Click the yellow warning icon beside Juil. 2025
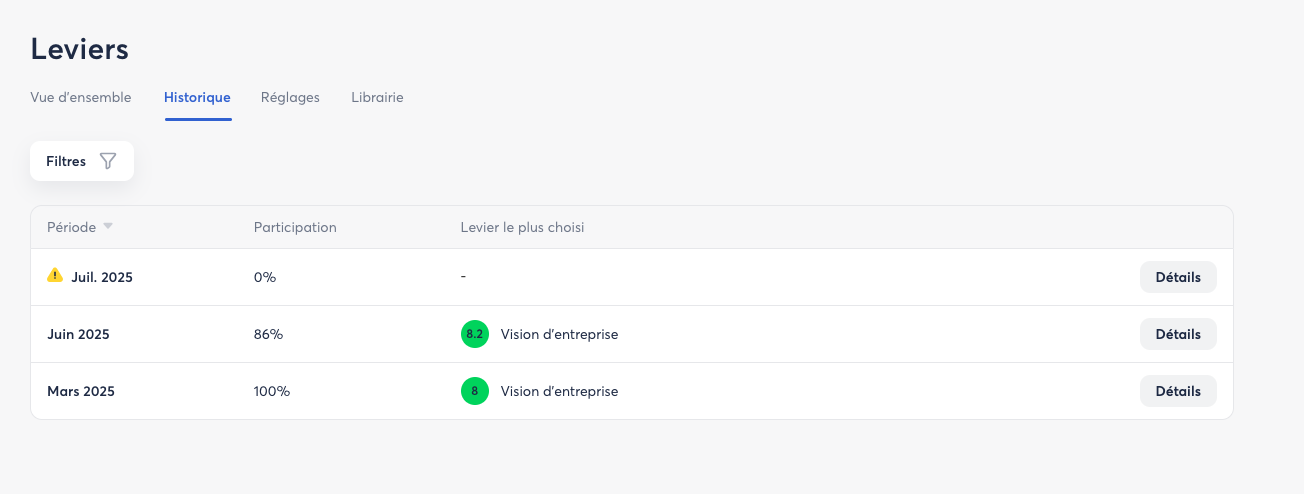The width and height of the screenshot is (1304, 494). tap(55, 275)
